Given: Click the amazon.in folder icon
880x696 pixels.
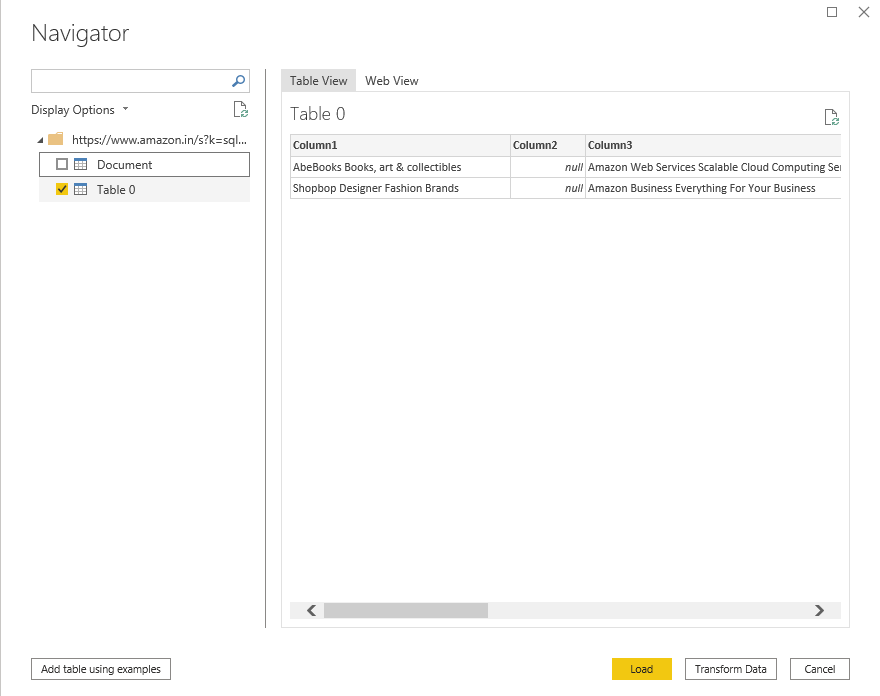Looking at the screenshot, I should (56, 139).
